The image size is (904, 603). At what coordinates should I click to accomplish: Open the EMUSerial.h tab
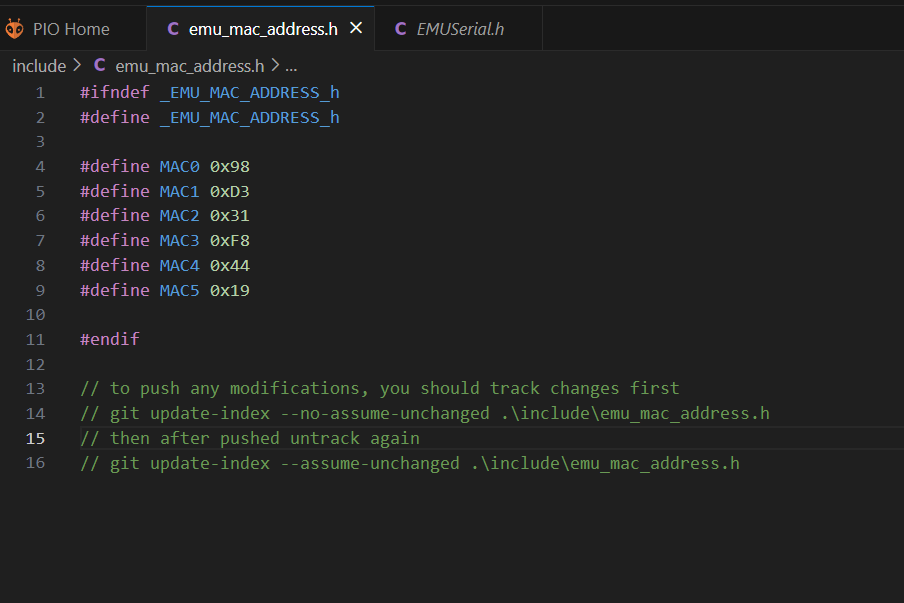pos(460,29)
